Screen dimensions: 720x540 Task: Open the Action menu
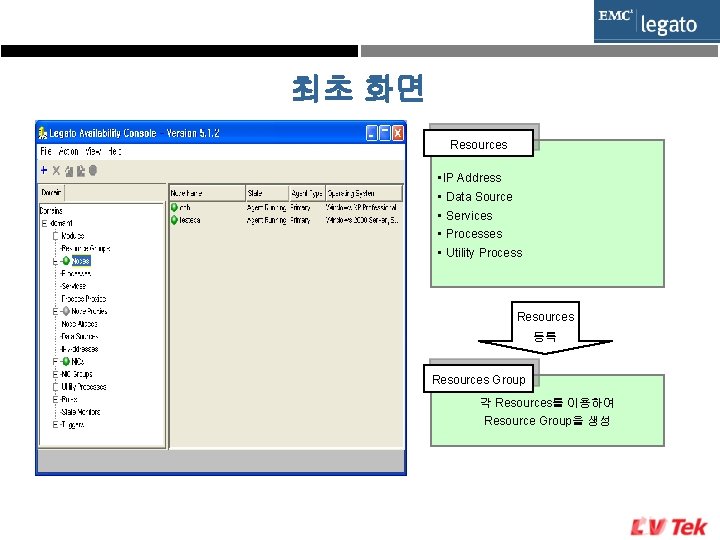[x=68, y=151]
